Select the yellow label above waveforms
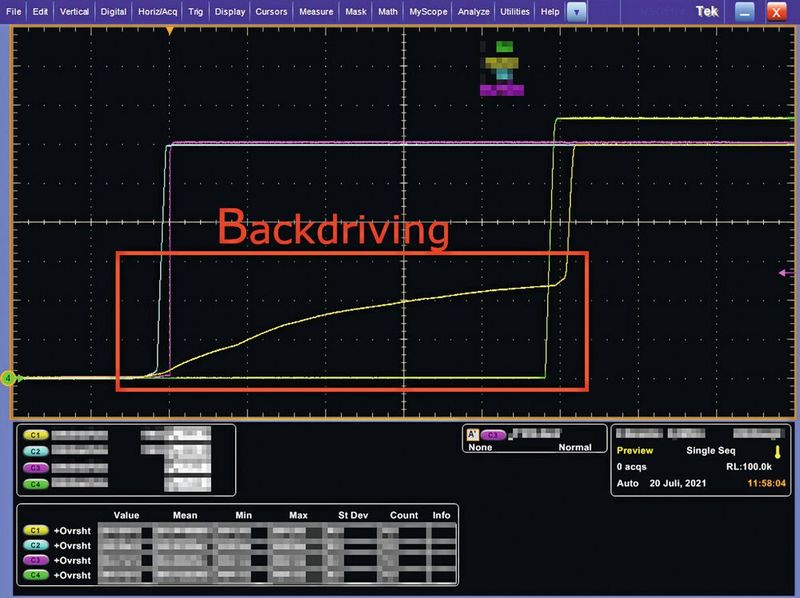Viewport: 800px width, 598px height. pos(502,63)
